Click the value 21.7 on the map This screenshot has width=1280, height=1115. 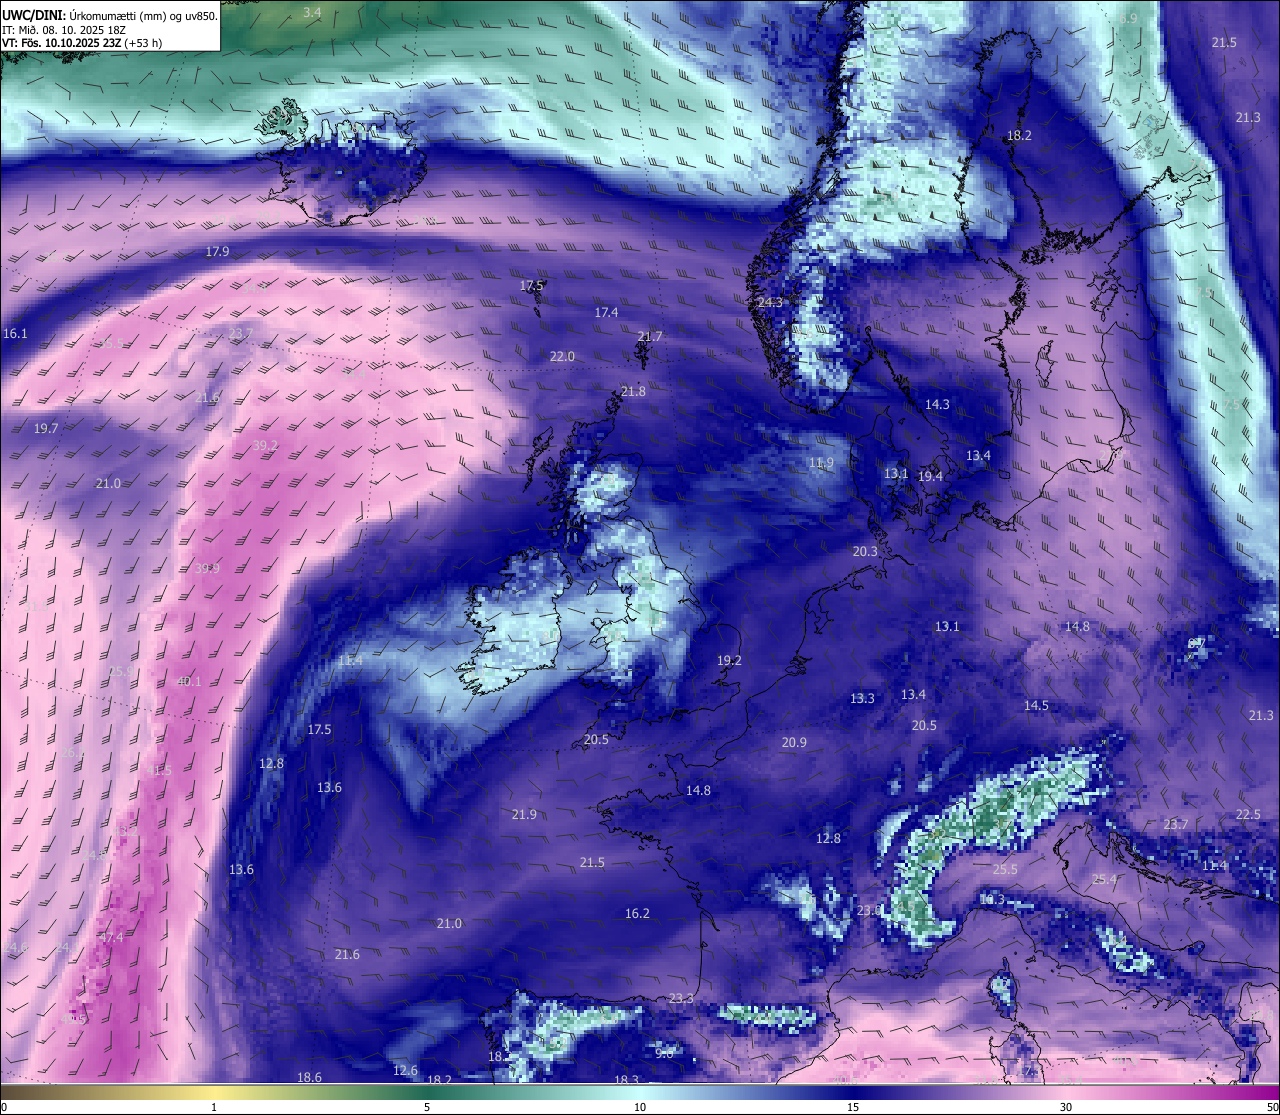coord(650,336)
